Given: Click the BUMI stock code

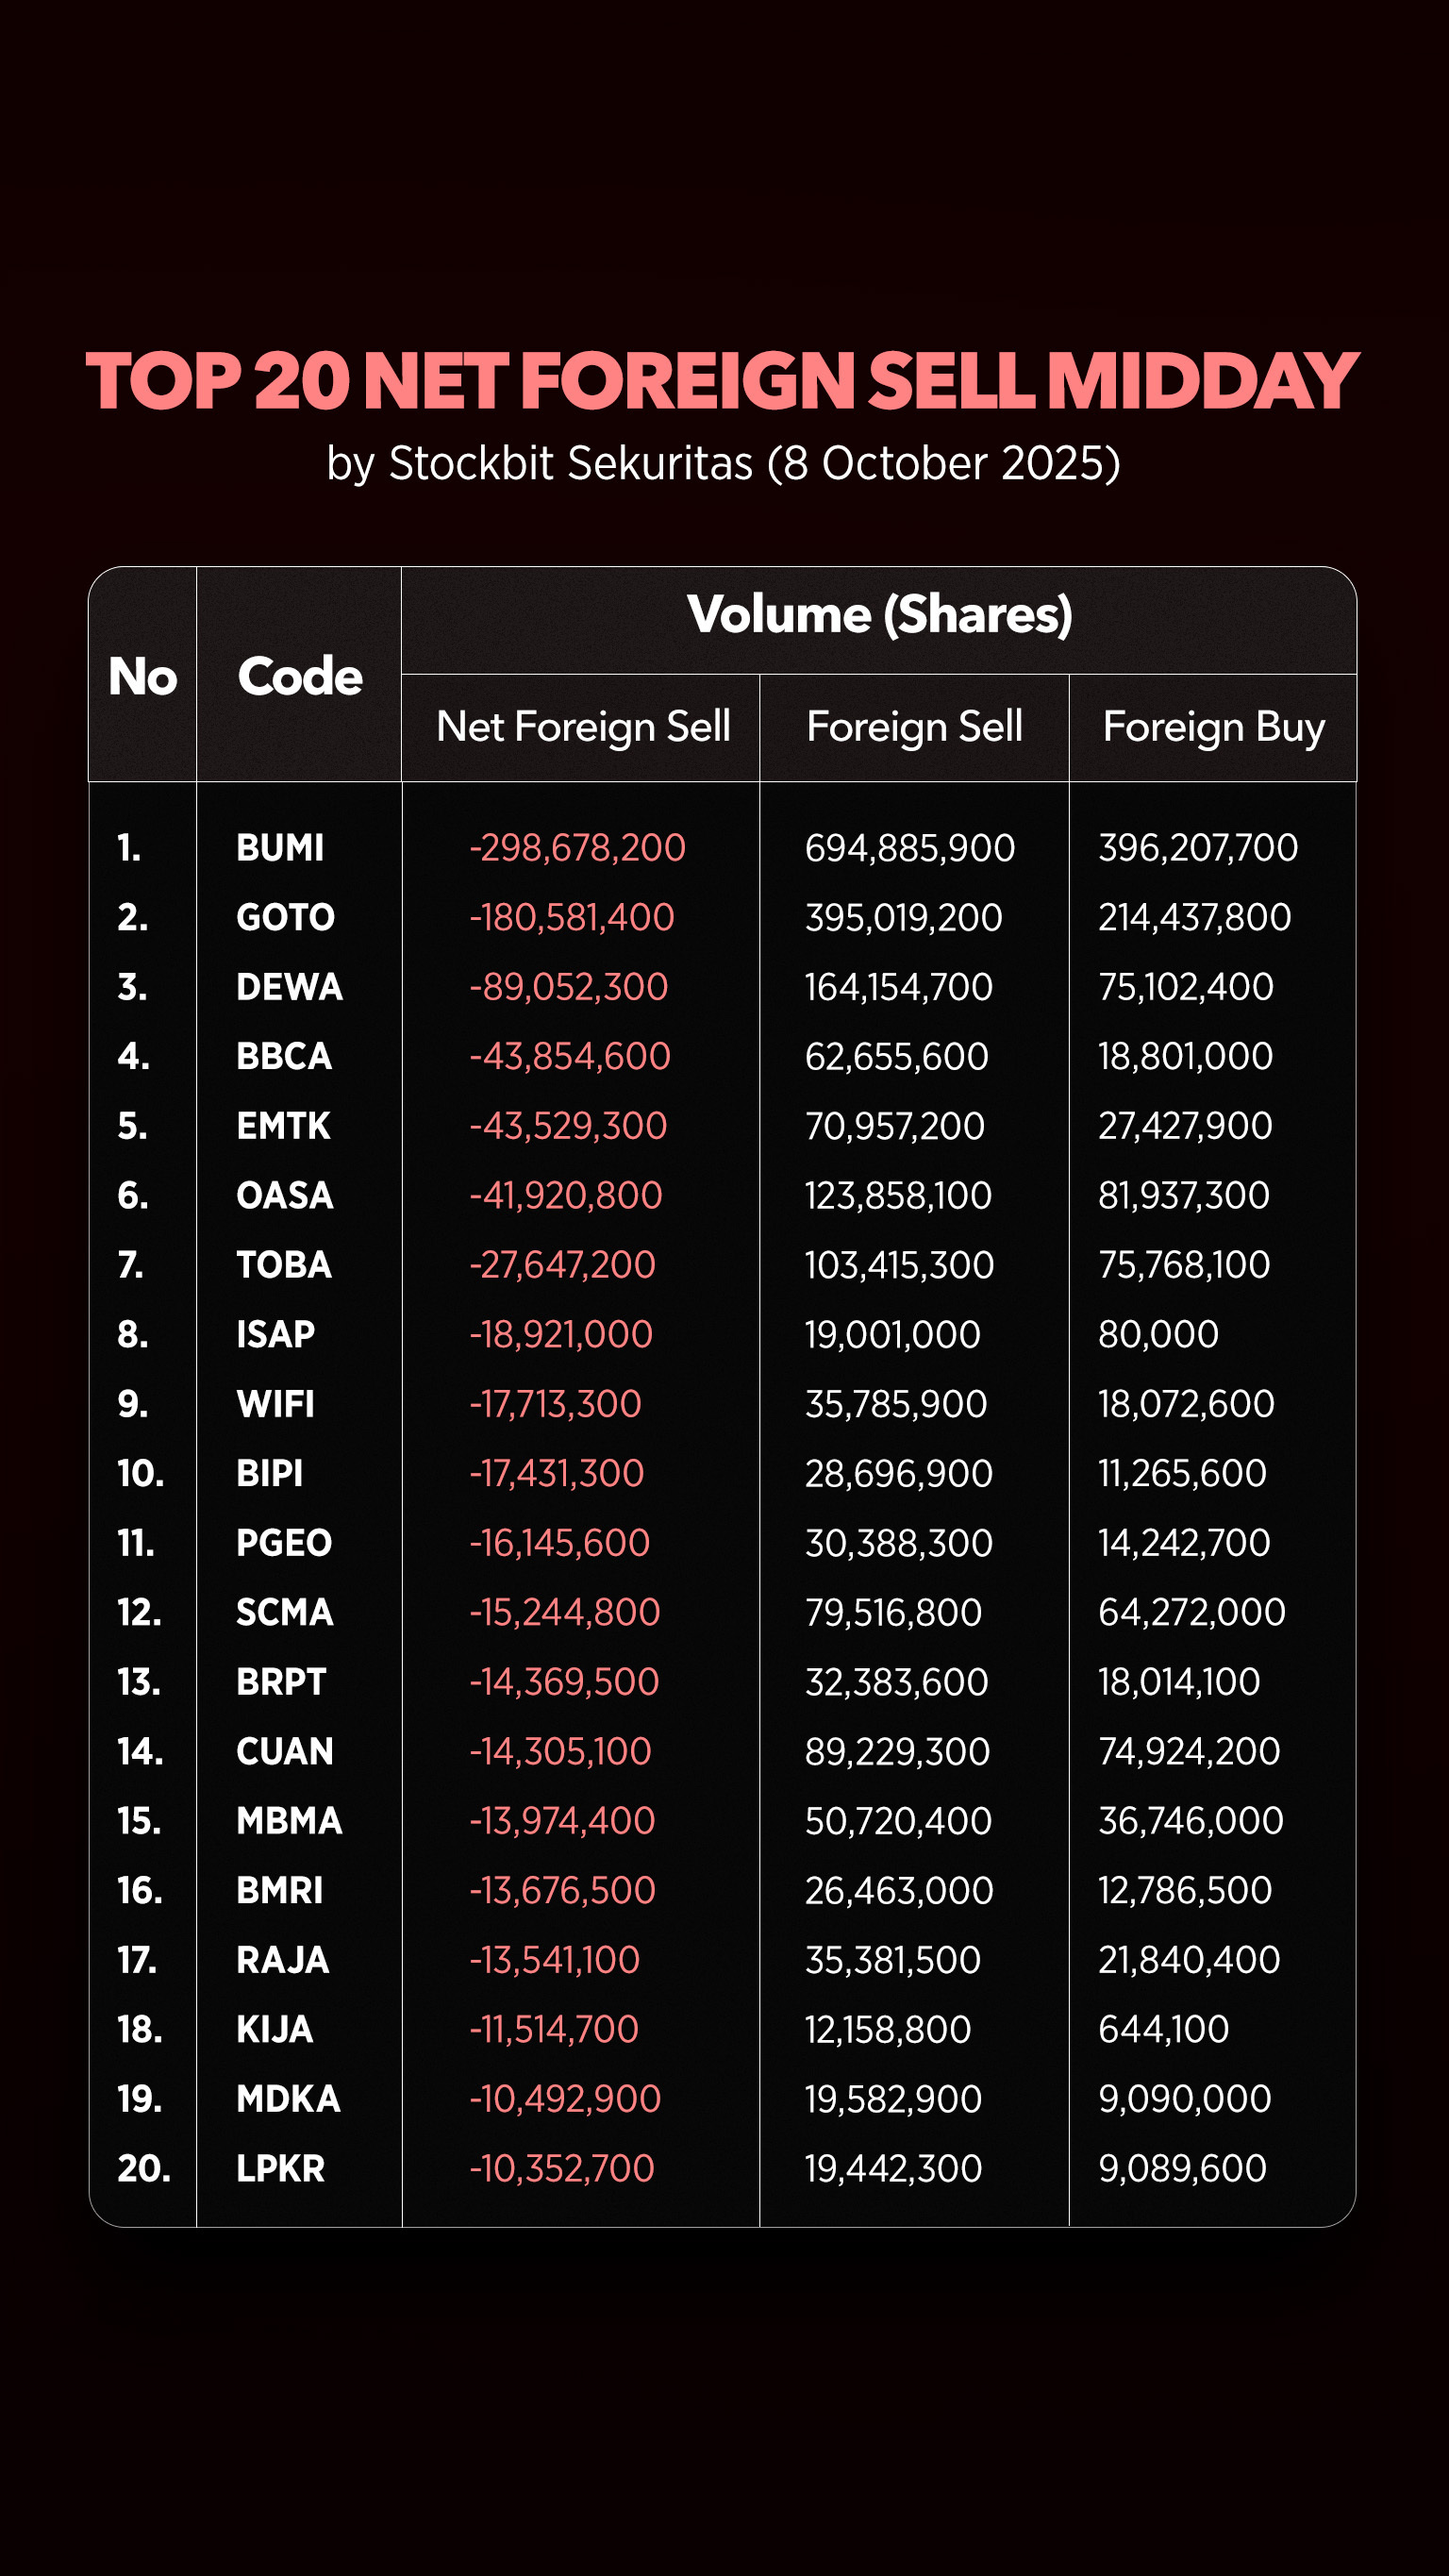Looking at the screenshot, I should (x=280, y=847).
